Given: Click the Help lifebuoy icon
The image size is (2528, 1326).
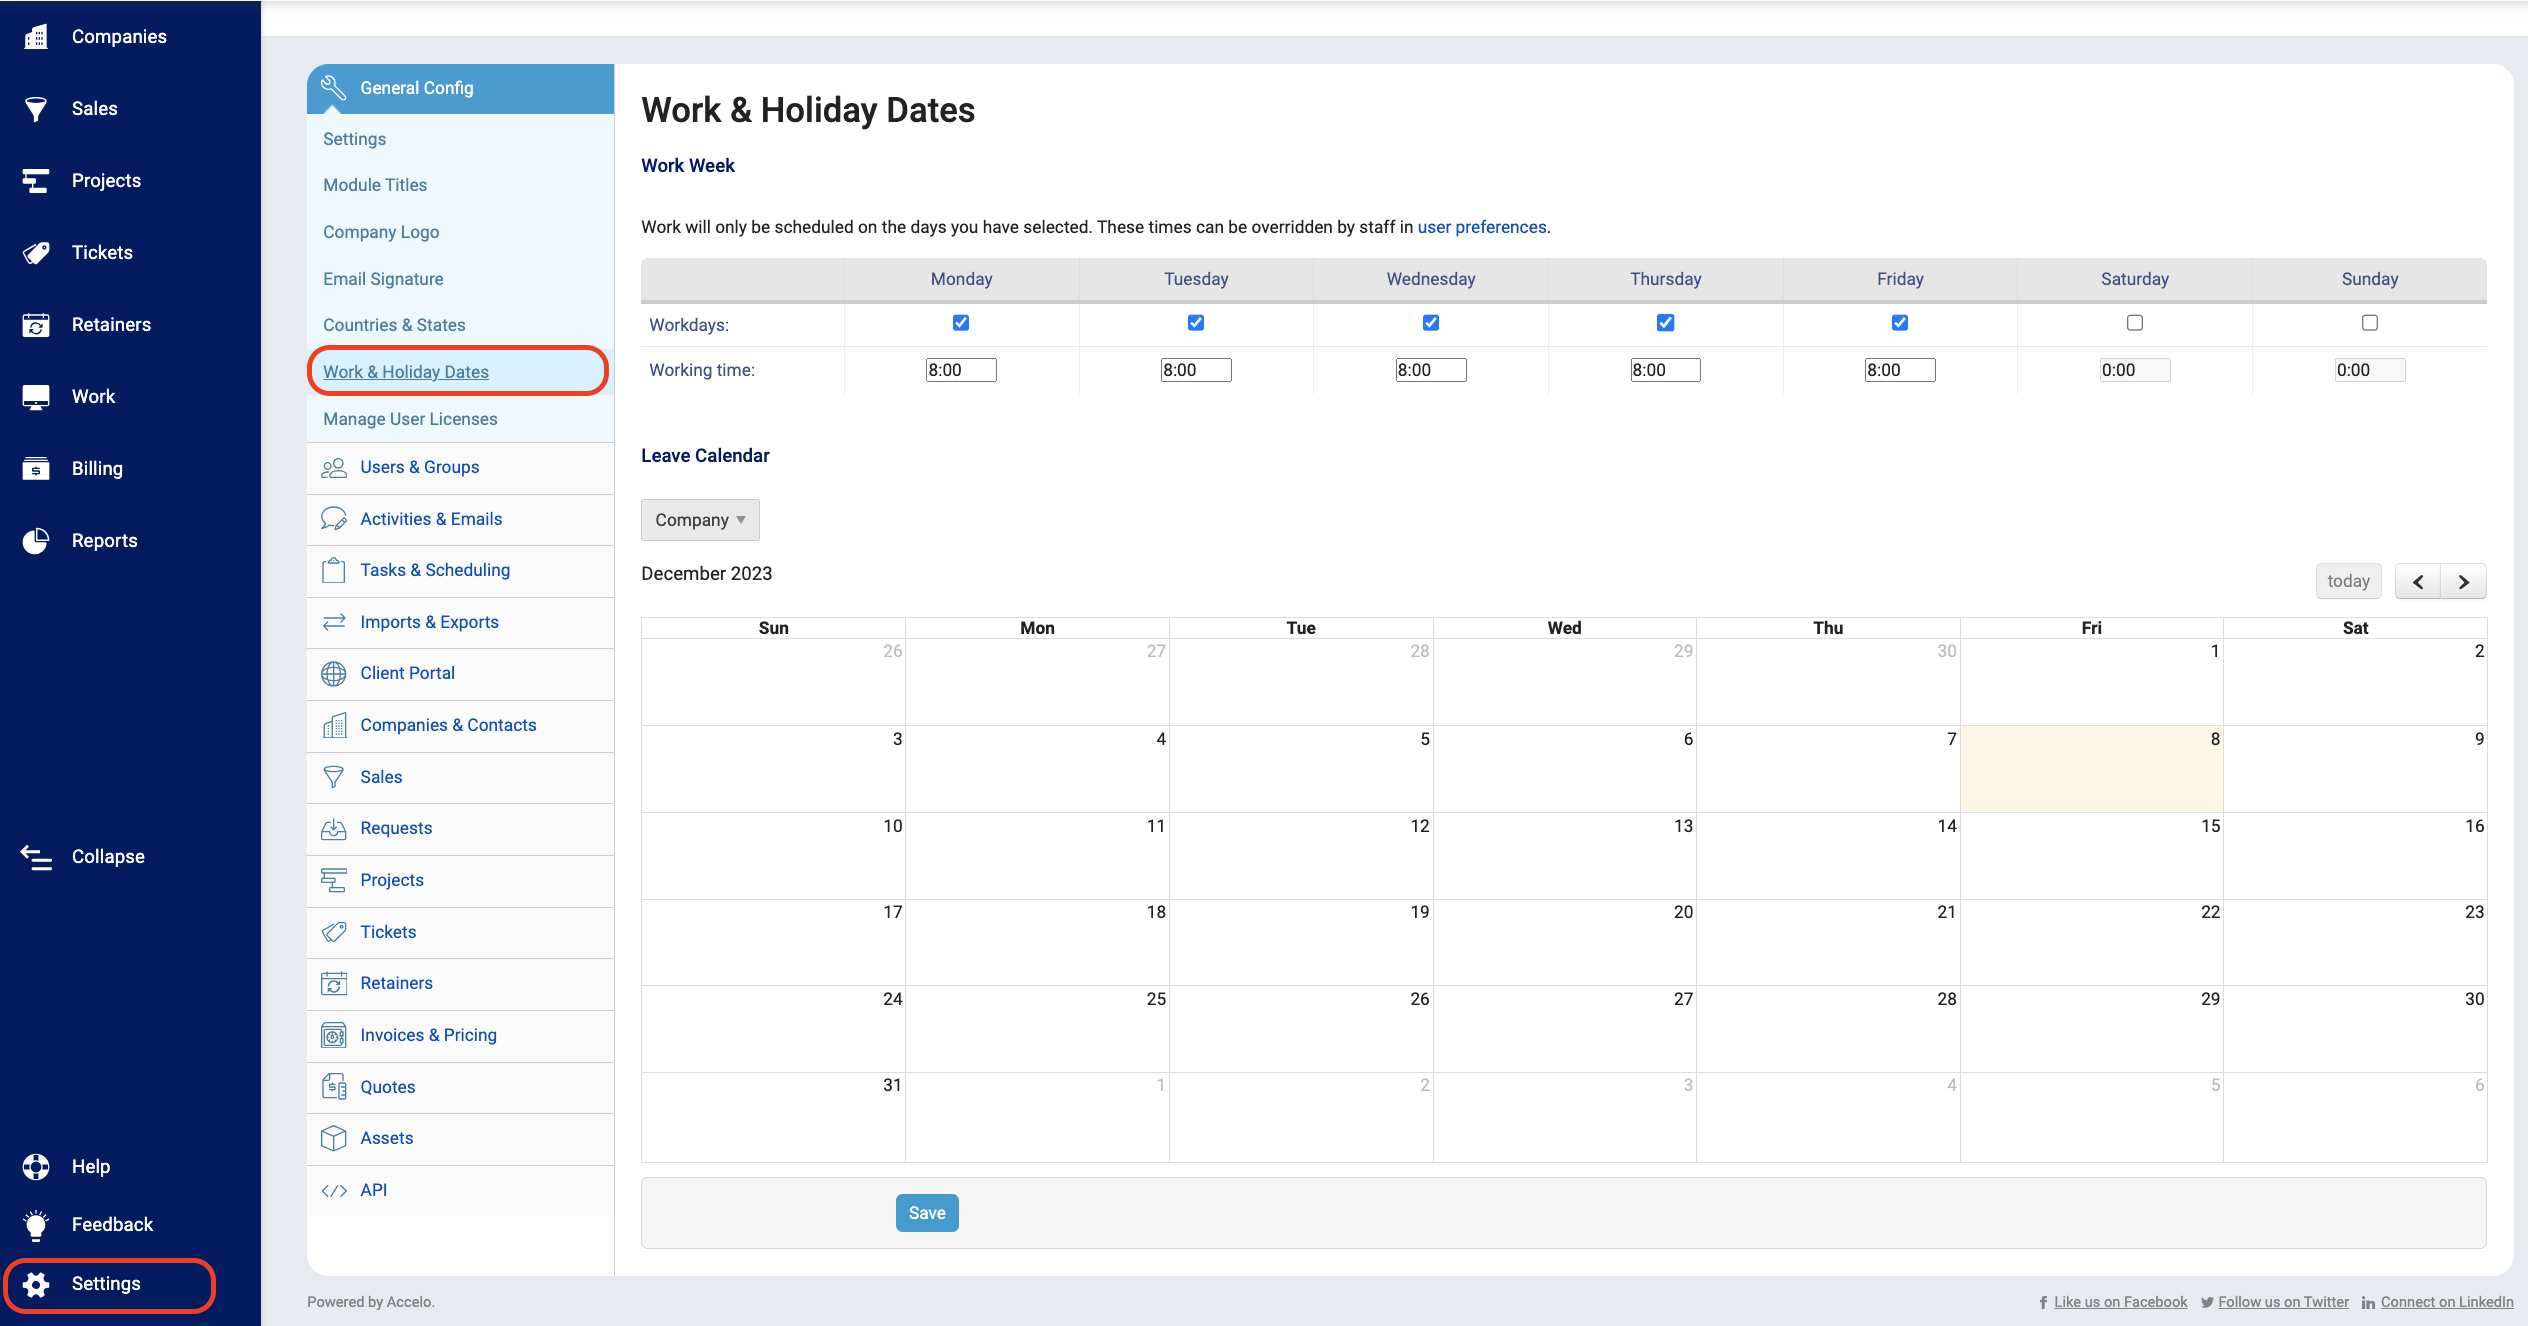Looking at the screenshot, I should pyautogui.click(x=36, y=1167).
